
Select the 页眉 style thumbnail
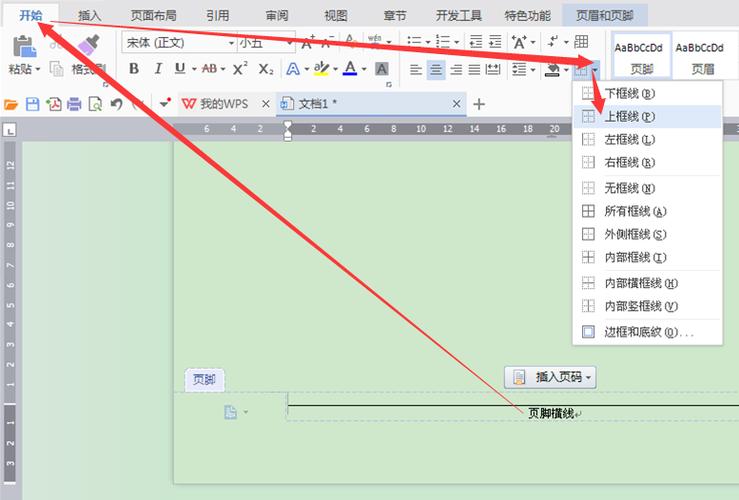point(701,56)
